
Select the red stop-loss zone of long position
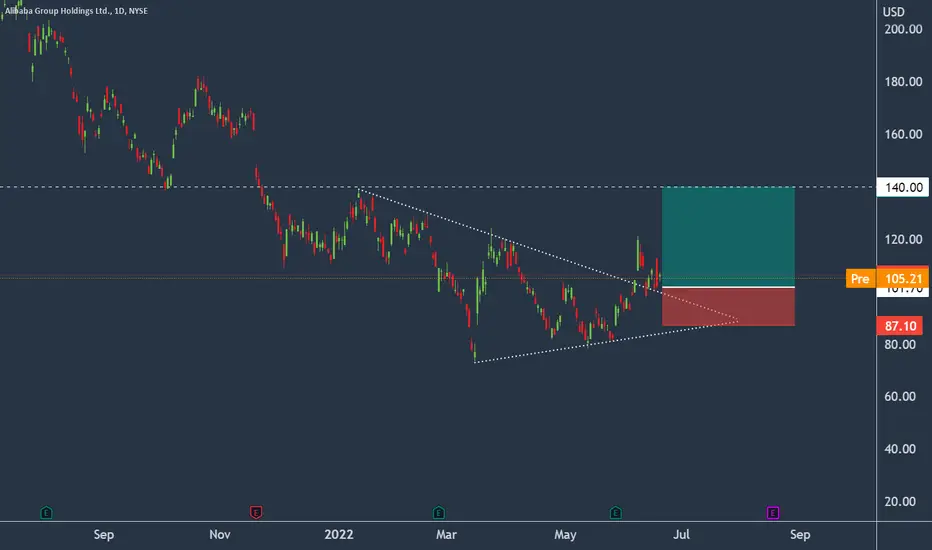[x=728, y=307]
